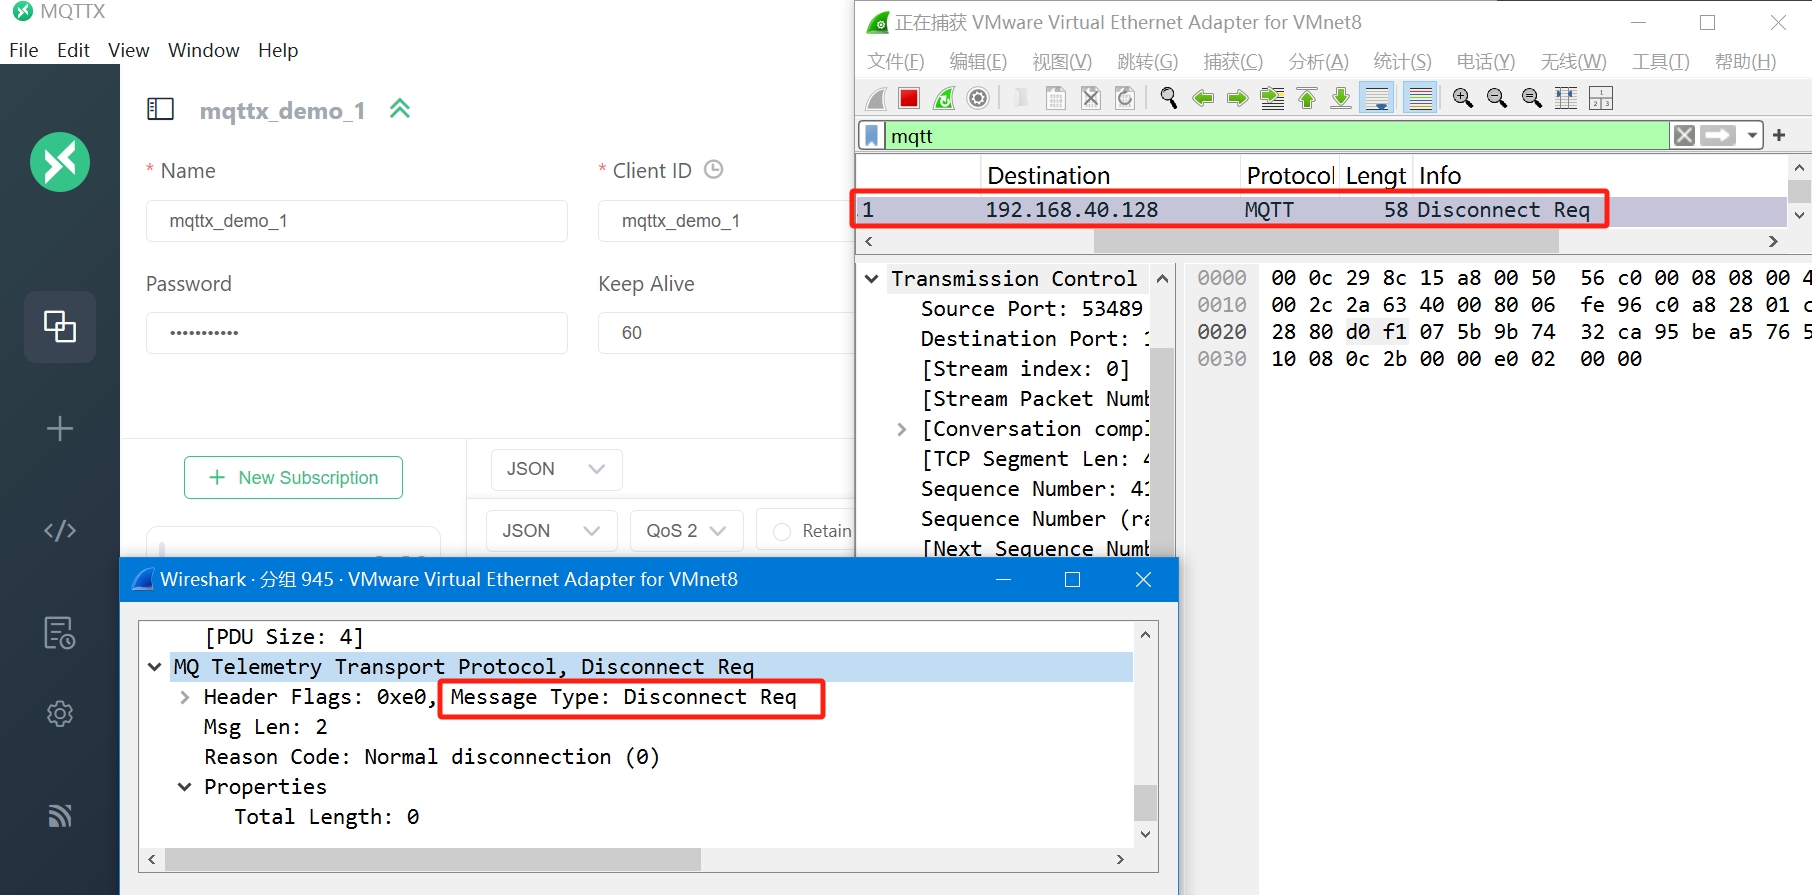This screenshot has width=1812, height=895.
Task: Open the lower JSON payload dropdown
Action: coord(552,531)
